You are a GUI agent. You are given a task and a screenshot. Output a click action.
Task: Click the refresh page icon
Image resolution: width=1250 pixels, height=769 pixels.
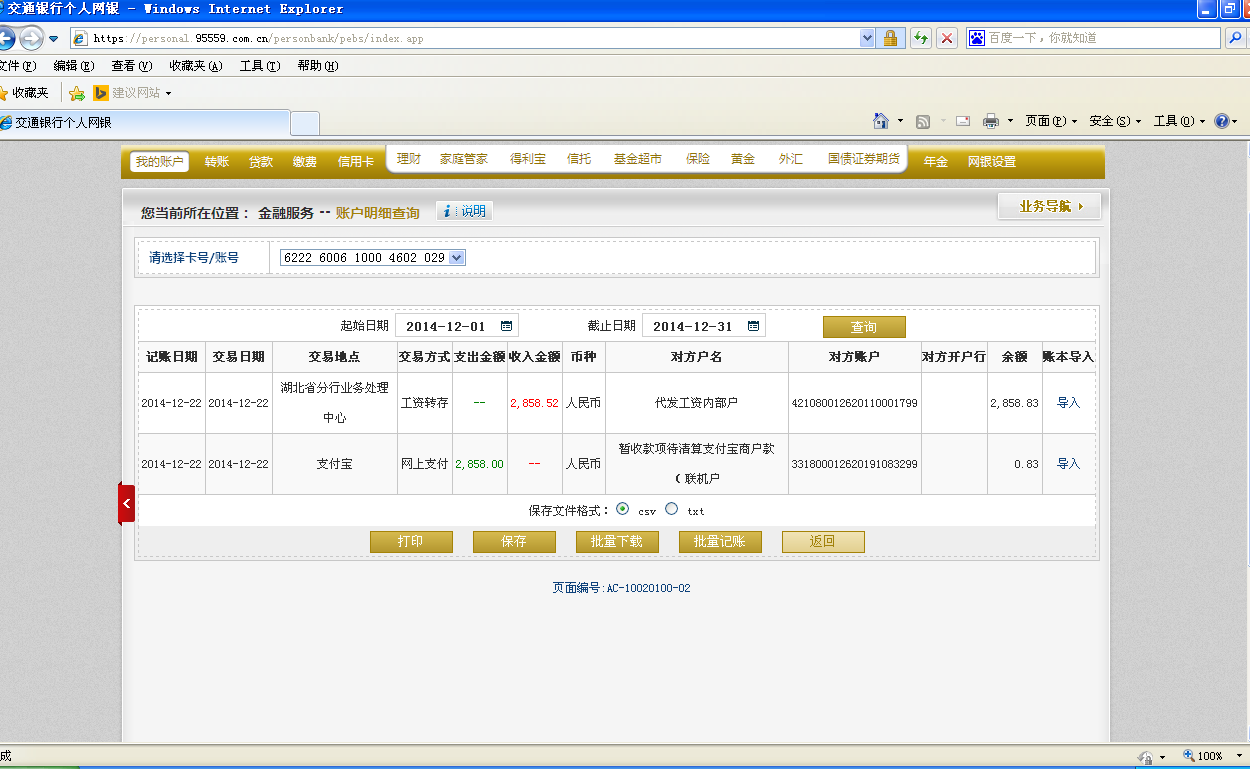pyautogui.click(x=920, y=38)
